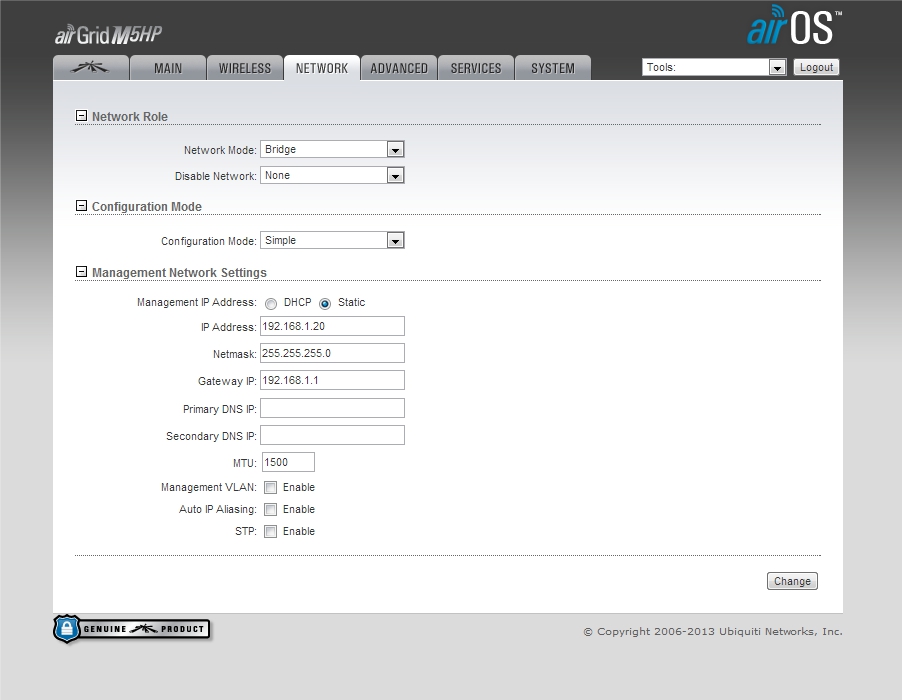This screenshot has height=700, width=902.
Task: Click the Ubiquiti copyright text
Action: click(x=713, y=632)
